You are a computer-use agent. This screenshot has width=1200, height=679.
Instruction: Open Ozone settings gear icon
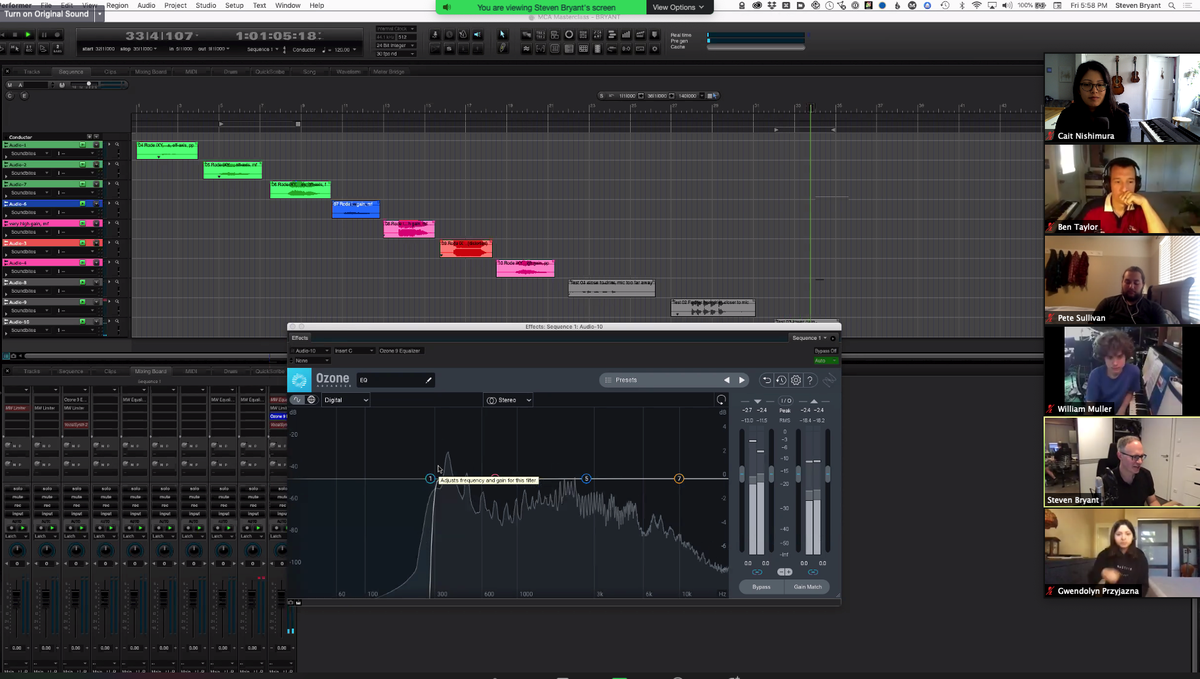[795, 380]
